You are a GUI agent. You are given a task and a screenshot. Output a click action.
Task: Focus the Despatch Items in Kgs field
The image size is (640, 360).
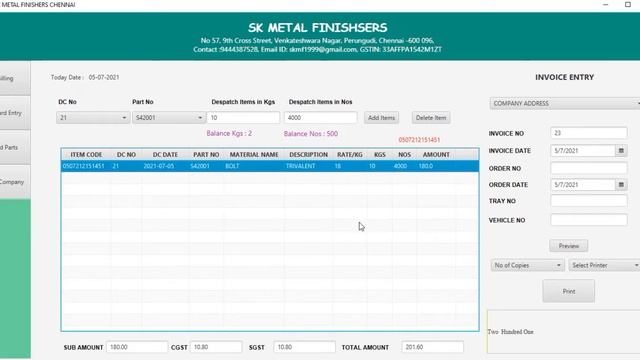(243, 118)
